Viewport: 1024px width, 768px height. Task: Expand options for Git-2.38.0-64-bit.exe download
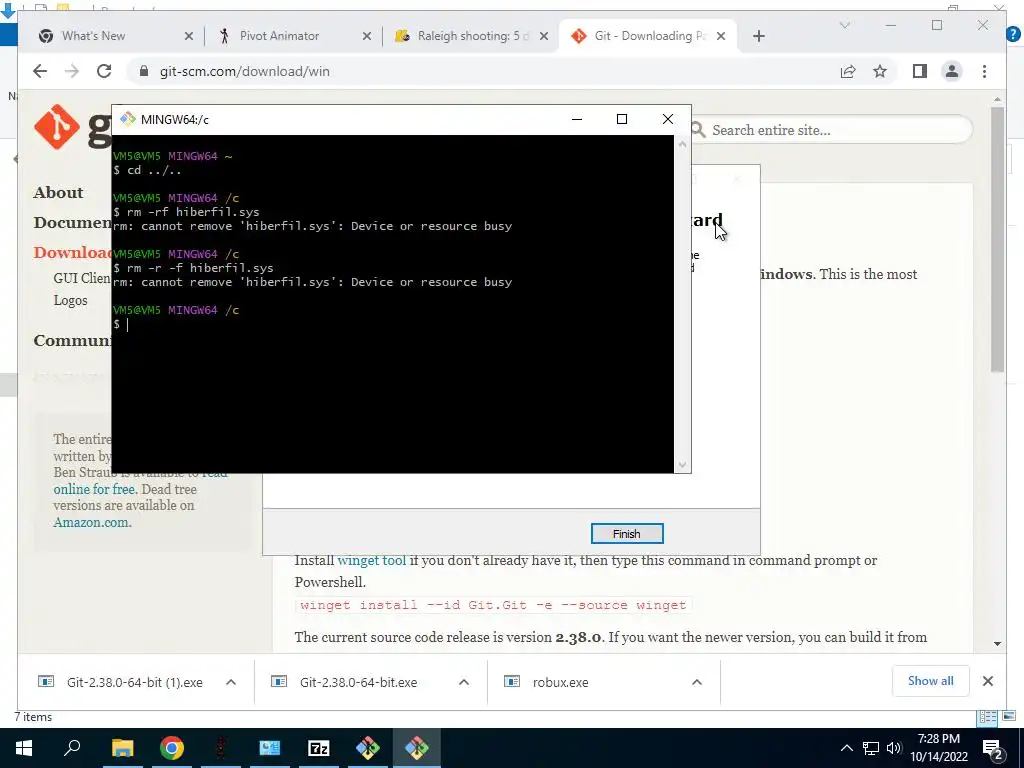464,682
